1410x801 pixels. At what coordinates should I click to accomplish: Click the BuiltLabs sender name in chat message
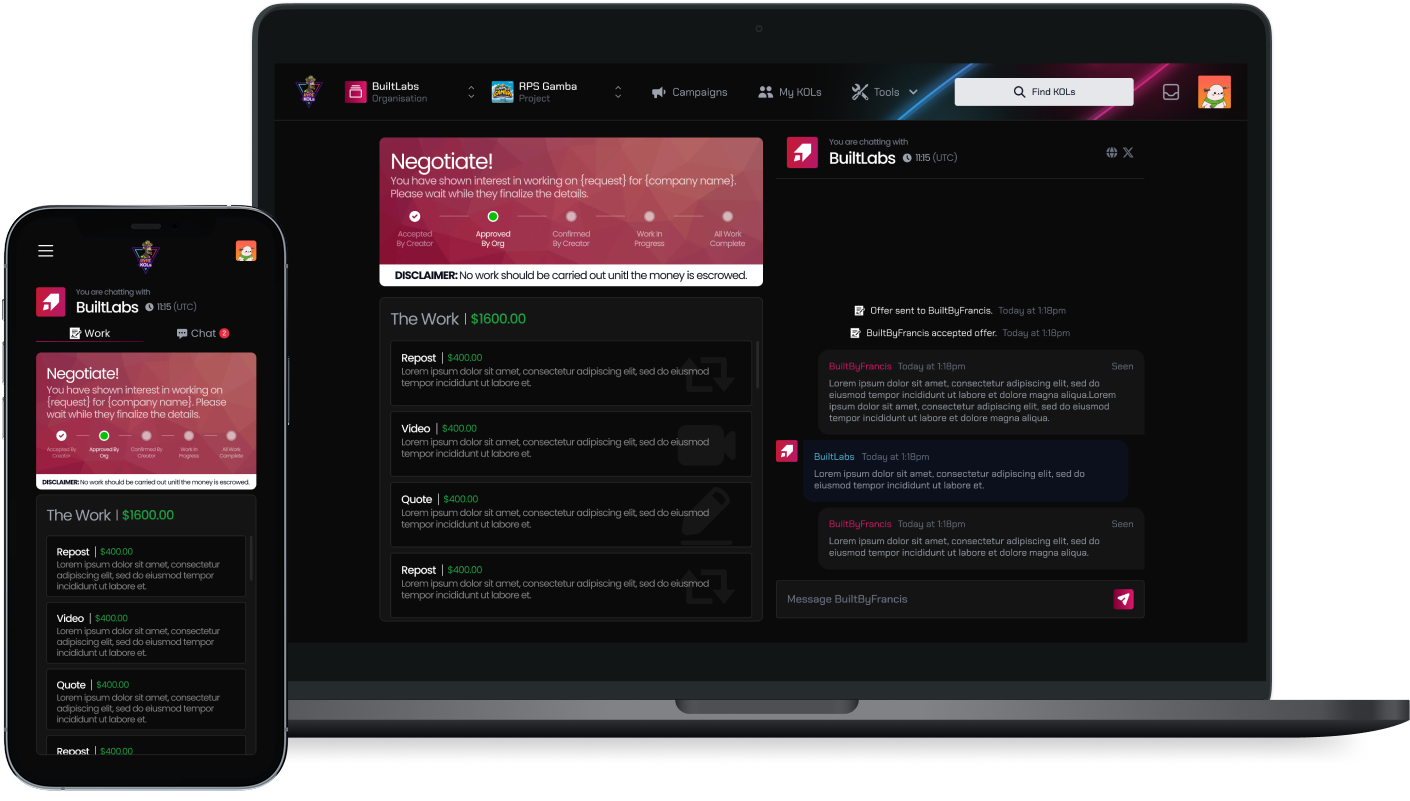(x=834, y=456)
